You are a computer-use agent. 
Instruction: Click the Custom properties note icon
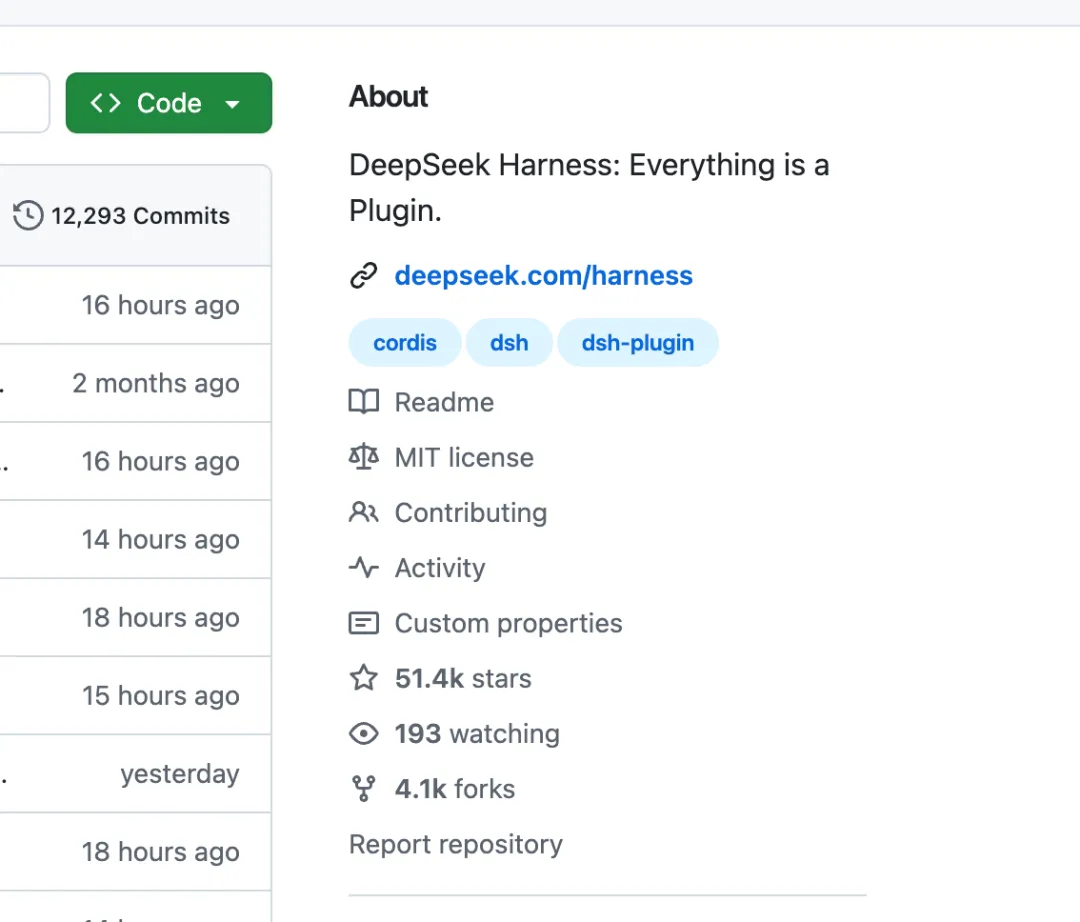[364, 623]
